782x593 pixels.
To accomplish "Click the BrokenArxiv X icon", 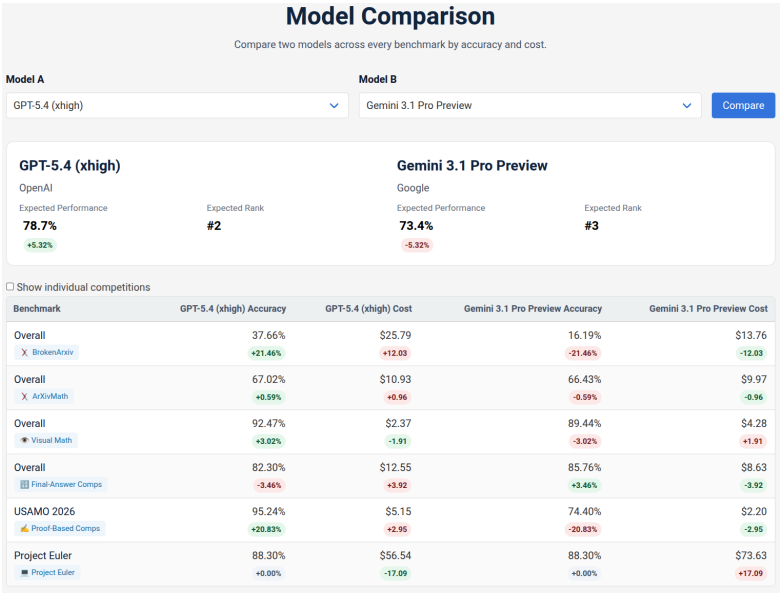I will click(24, 352).
